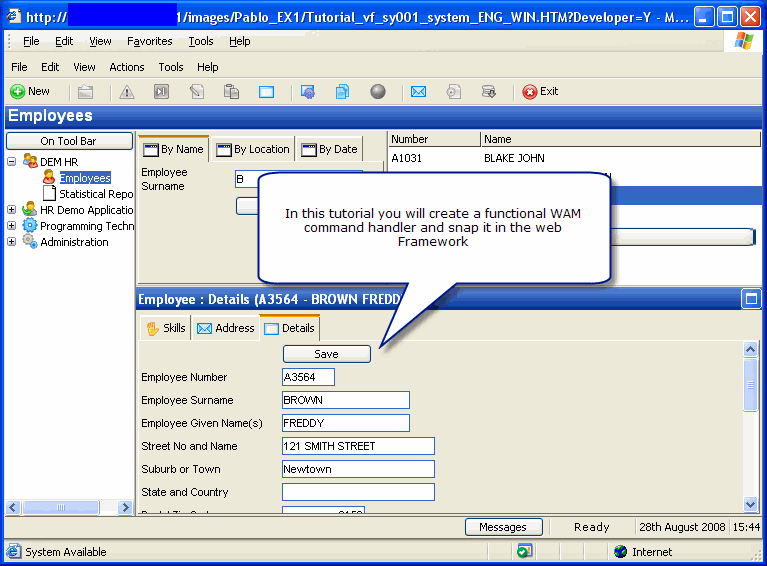The width and height of the screenshot is (767, 566).
Task: Click the Save button
Action: pyautogui.click(x=327, y=354)
